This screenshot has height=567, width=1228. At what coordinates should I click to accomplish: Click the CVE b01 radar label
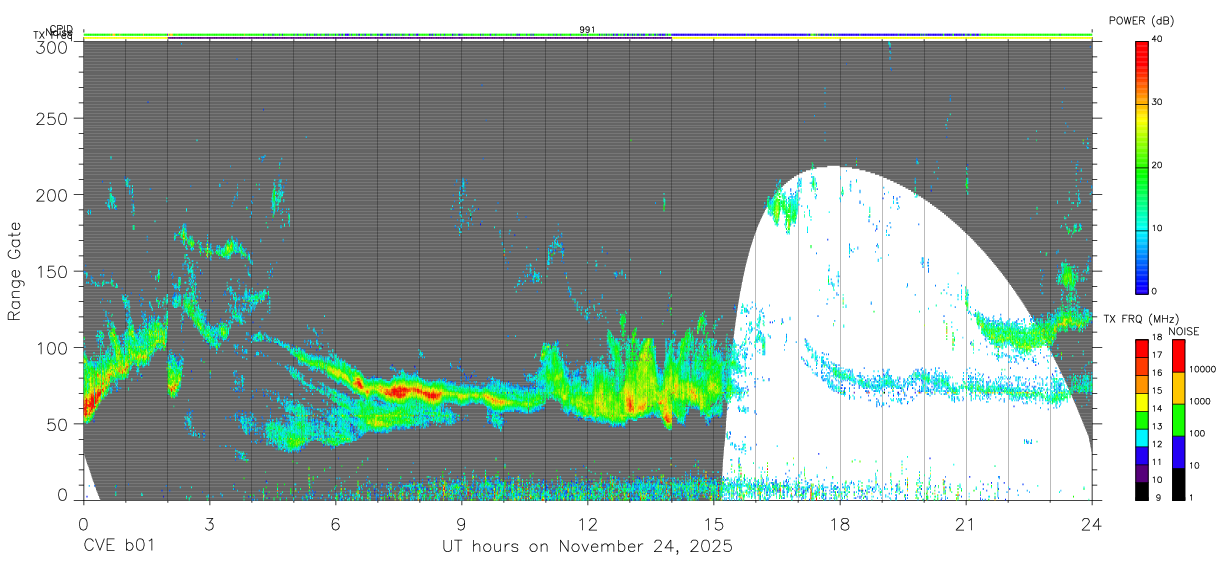118,547
